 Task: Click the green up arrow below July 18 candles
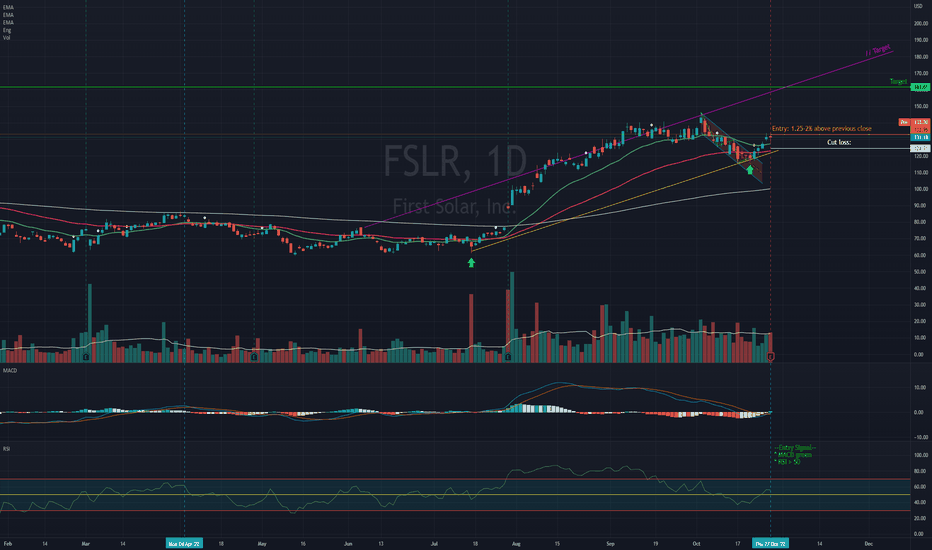click(471, 262)
